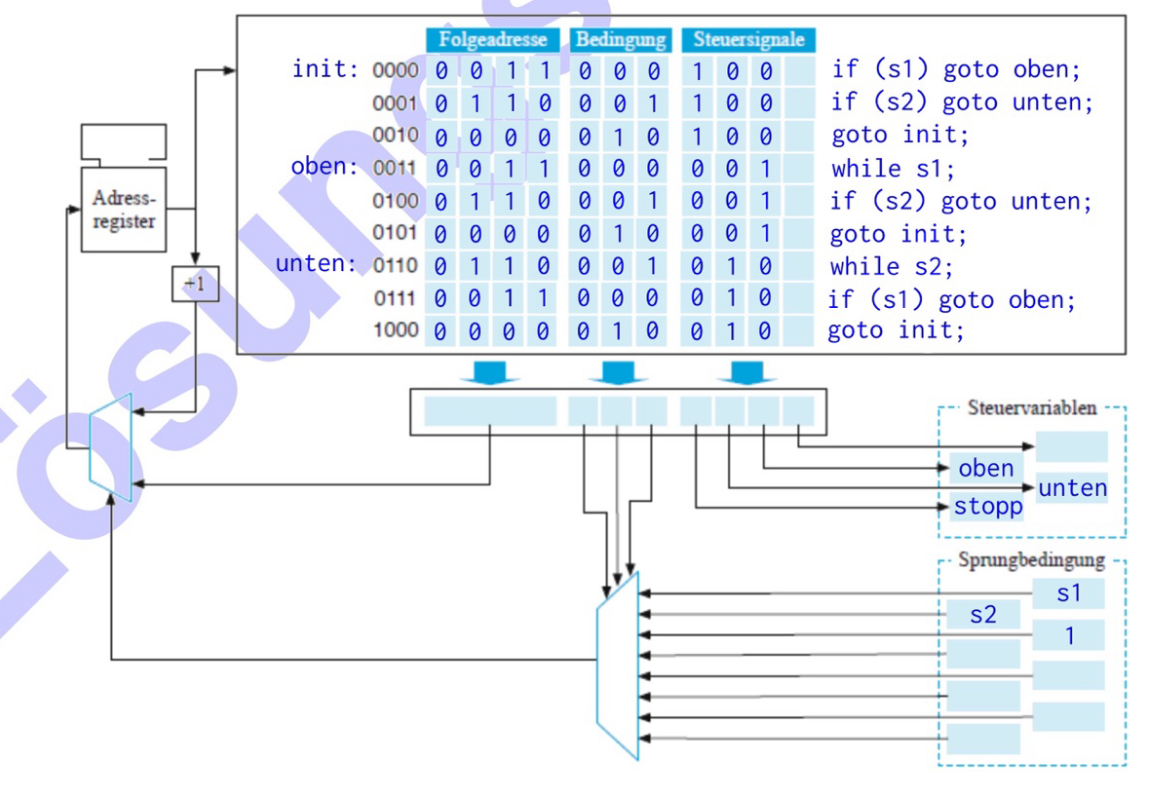The height and width of the screenshot is (798, 1158).
Task: Click the s1 Sprungbedingung input field
Action: click(1068, 593)
